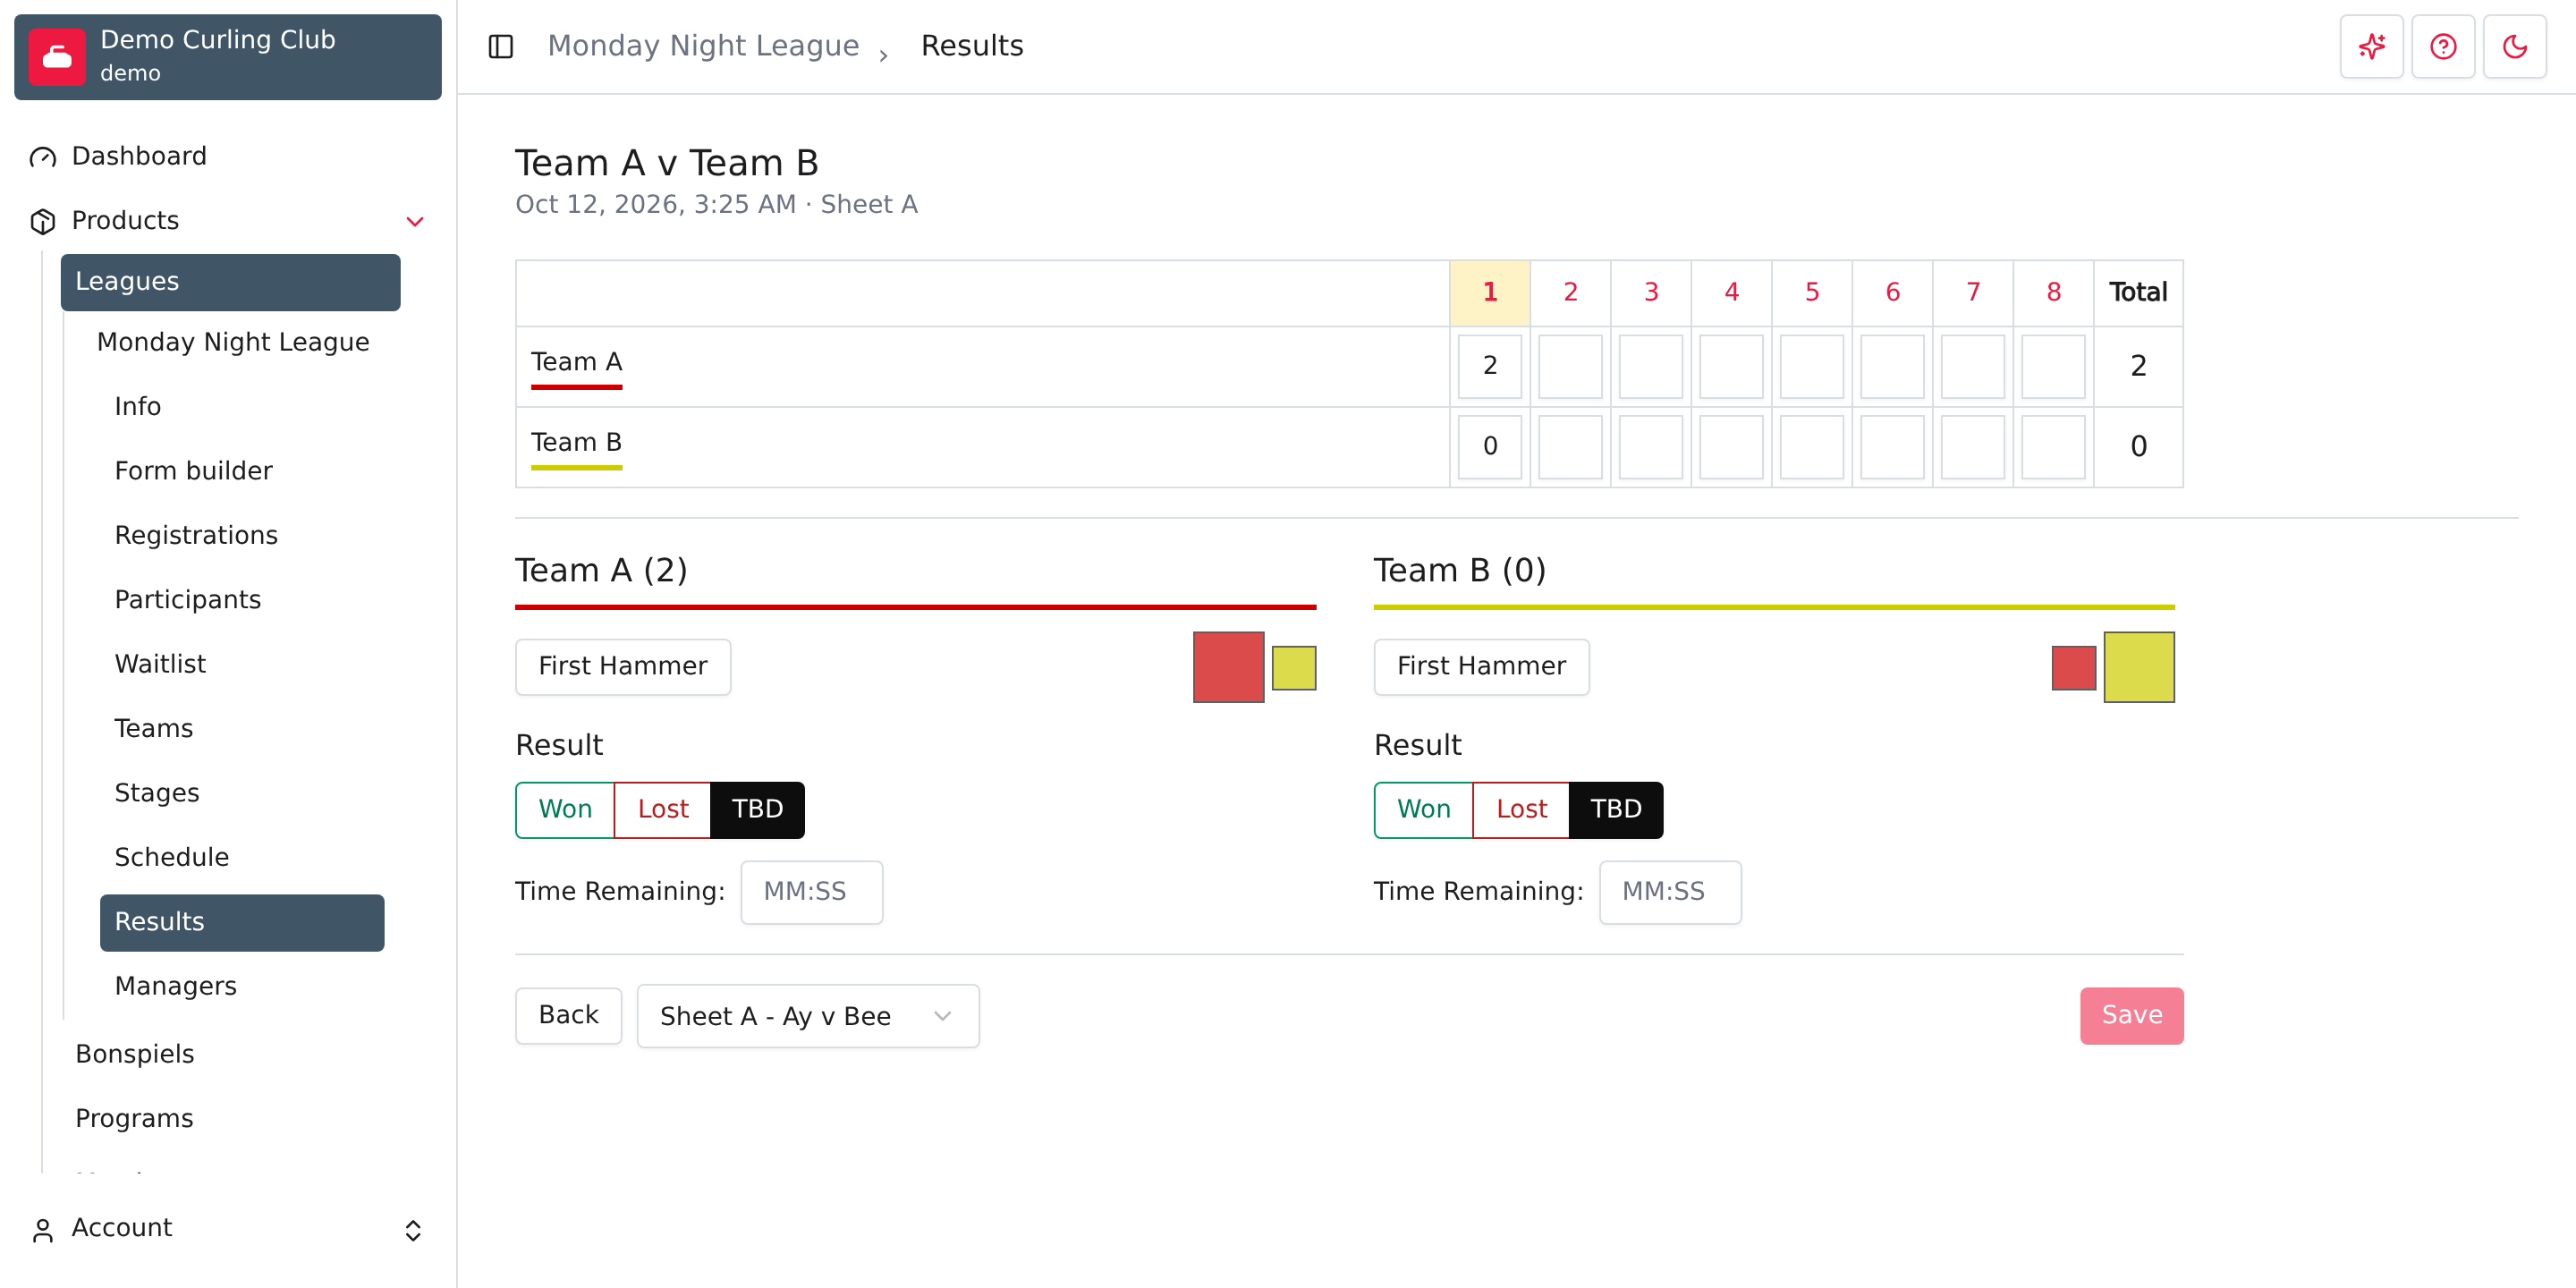Screen dimensions: 2576x1288
Task: Click Team A end 8 score field
Action: [2053, 366]
